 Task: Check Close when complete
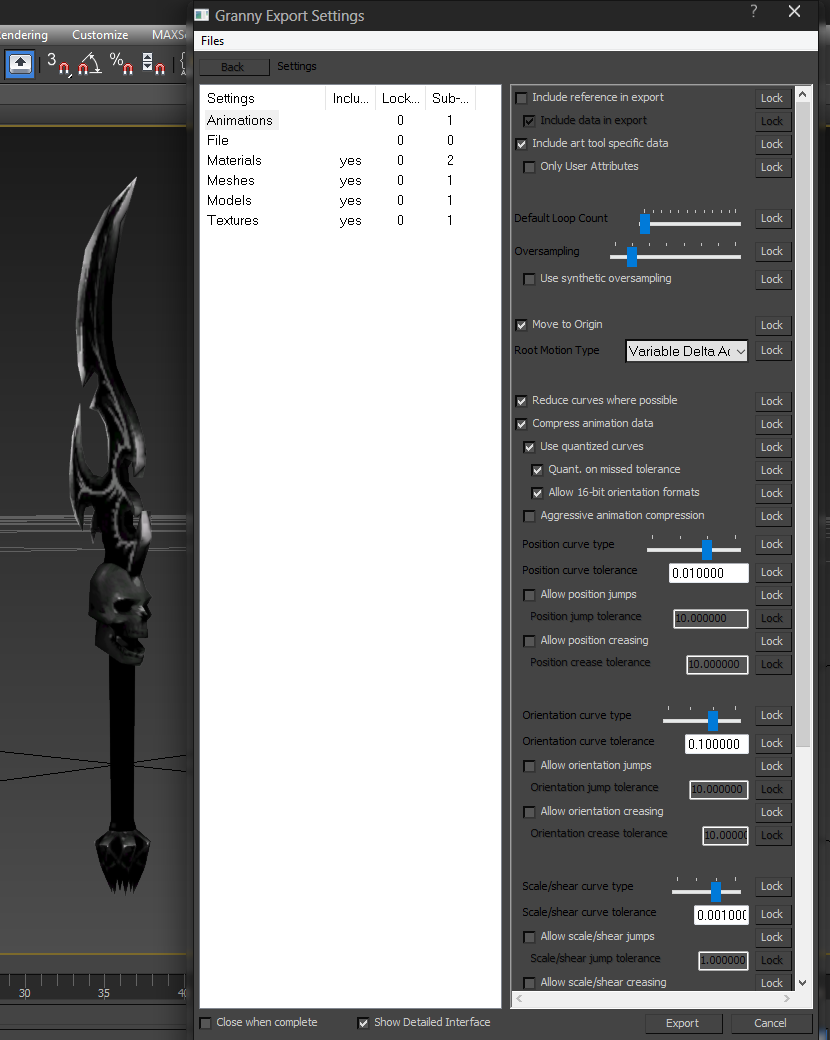click(x=206, y=1023)
